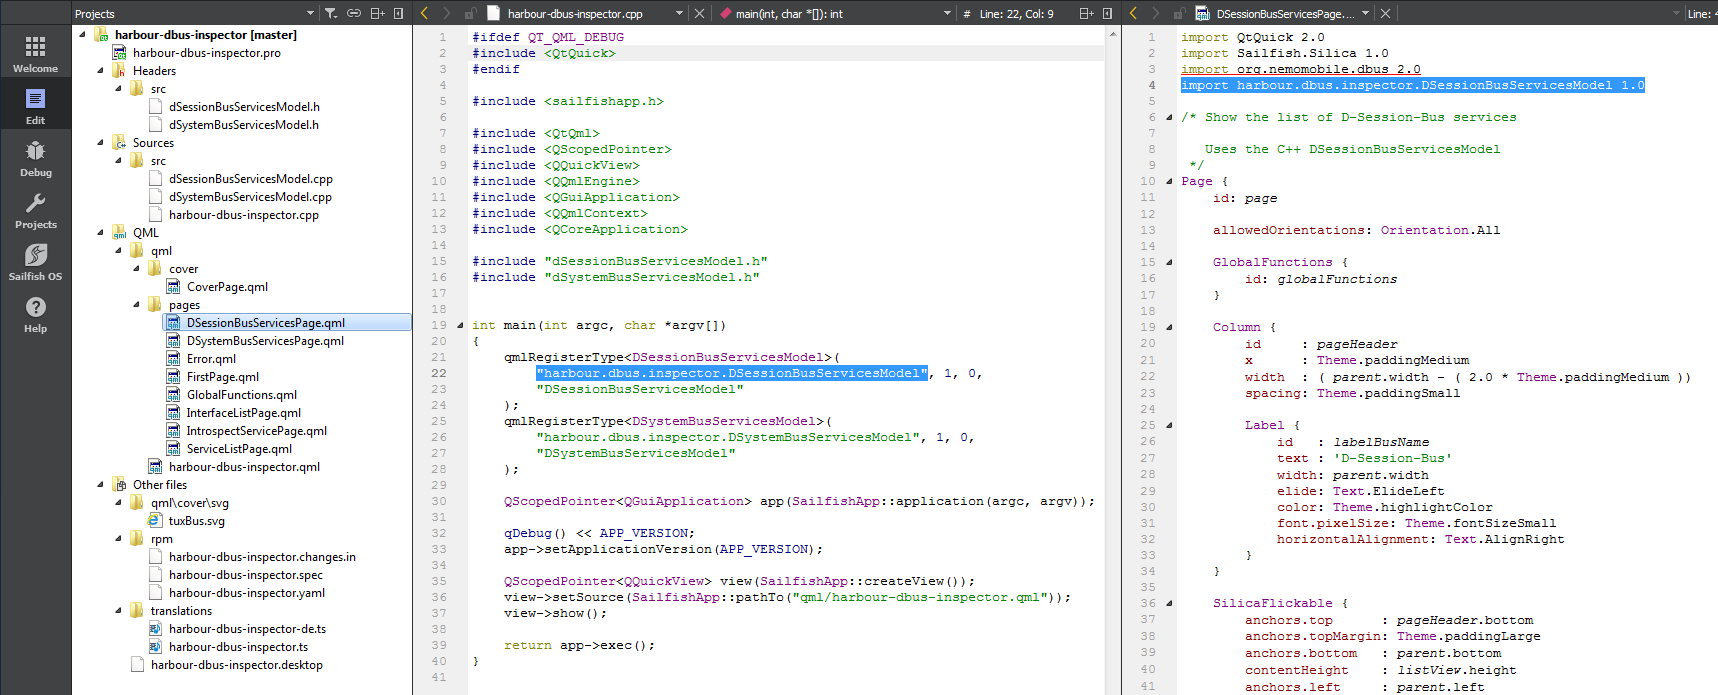The width and height of the screenshot is (1718, 695).
Task: Open the Help mode
Action: [x=35, y=313]
